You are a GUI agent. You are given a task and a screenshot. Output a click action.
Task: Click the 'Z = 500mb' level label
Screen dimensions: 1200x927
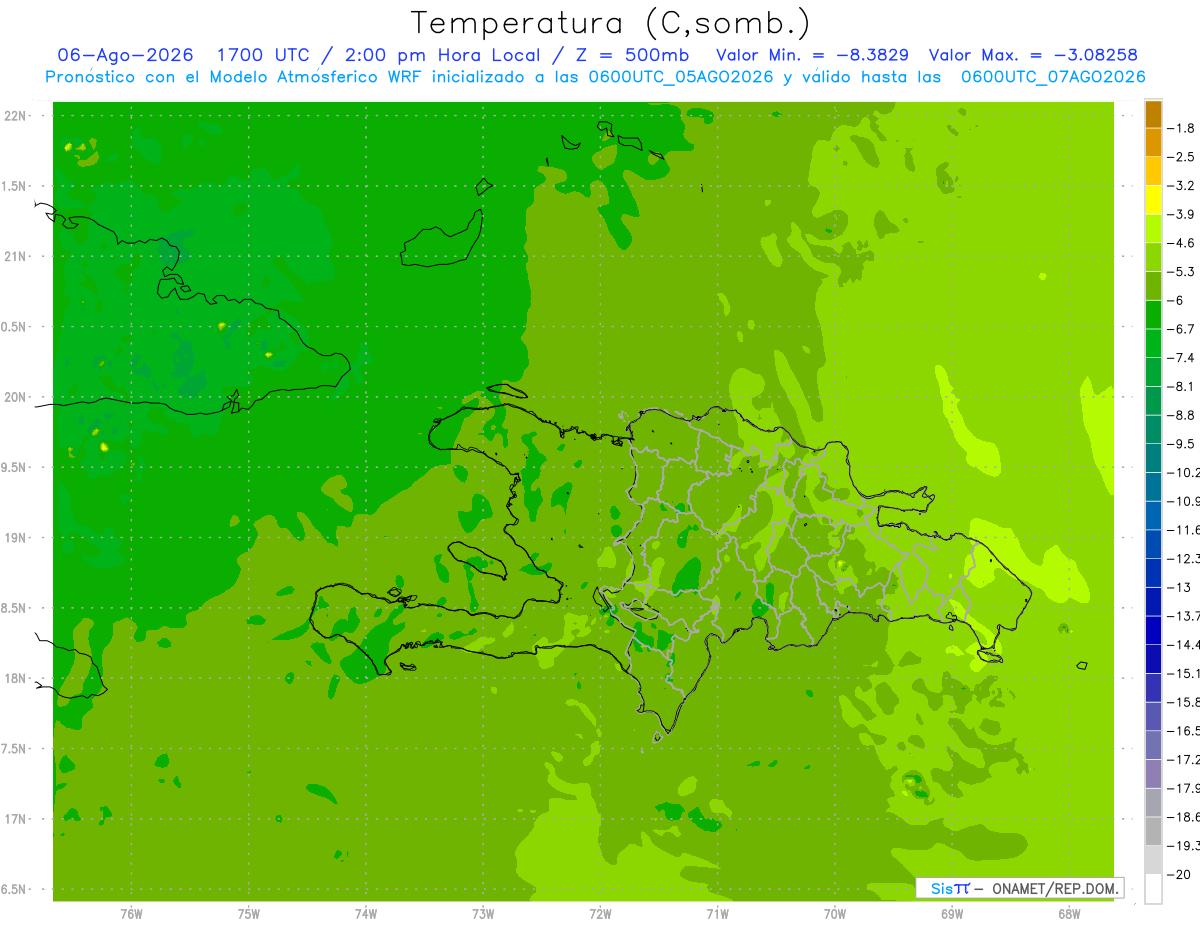[x=632, y=55]
